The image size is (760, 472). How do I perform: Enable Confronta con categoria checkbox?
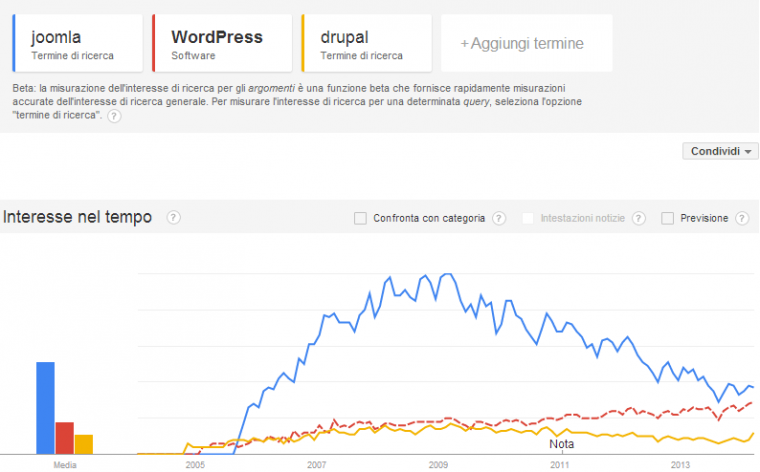click(360, 219)
